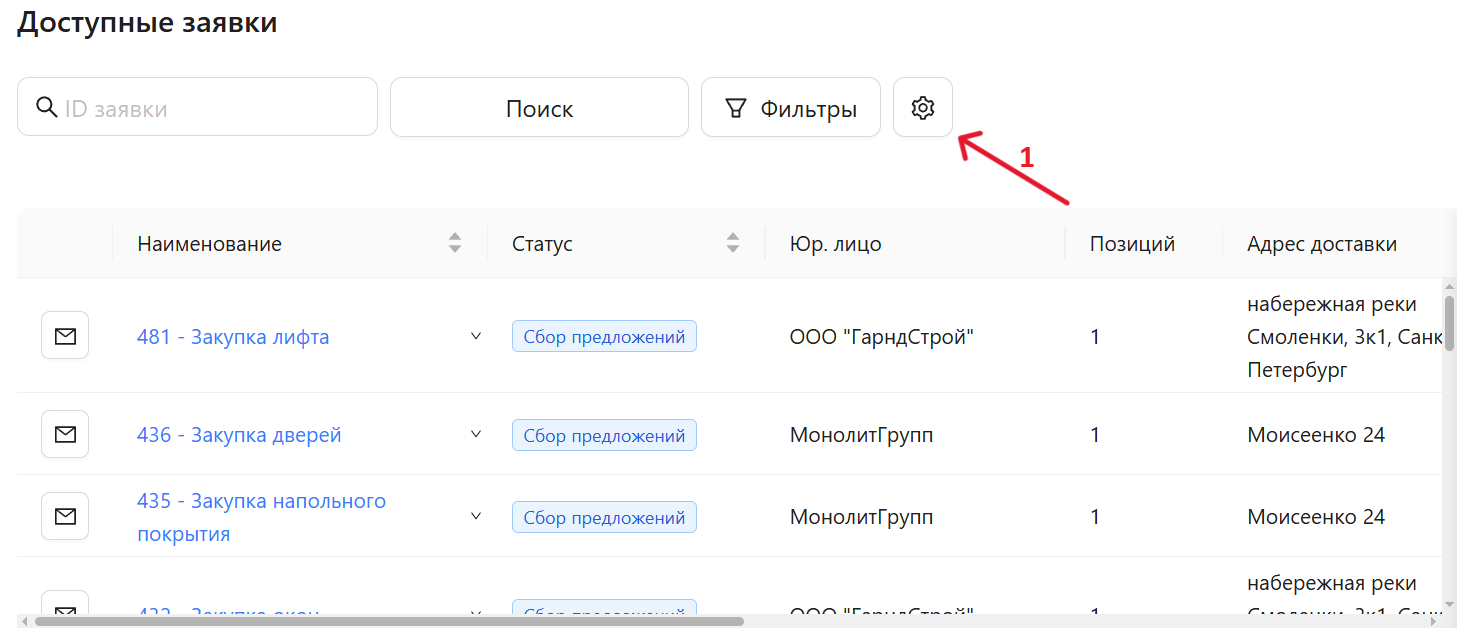The height and width of the screenshot is (641, 1468).
Task: Click Моисеенко 24 address in row 436
Action: point(1316,435)
